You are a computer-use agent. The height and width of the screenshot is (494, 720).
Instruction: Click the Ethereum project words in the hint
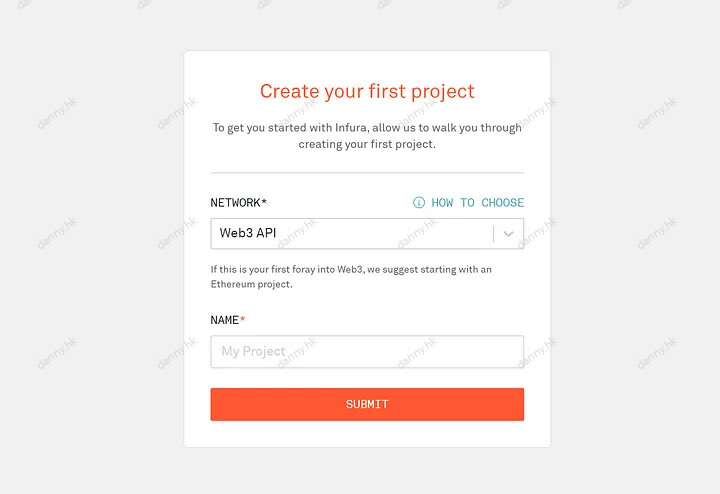pyautogui.click(x=251, y=284)
